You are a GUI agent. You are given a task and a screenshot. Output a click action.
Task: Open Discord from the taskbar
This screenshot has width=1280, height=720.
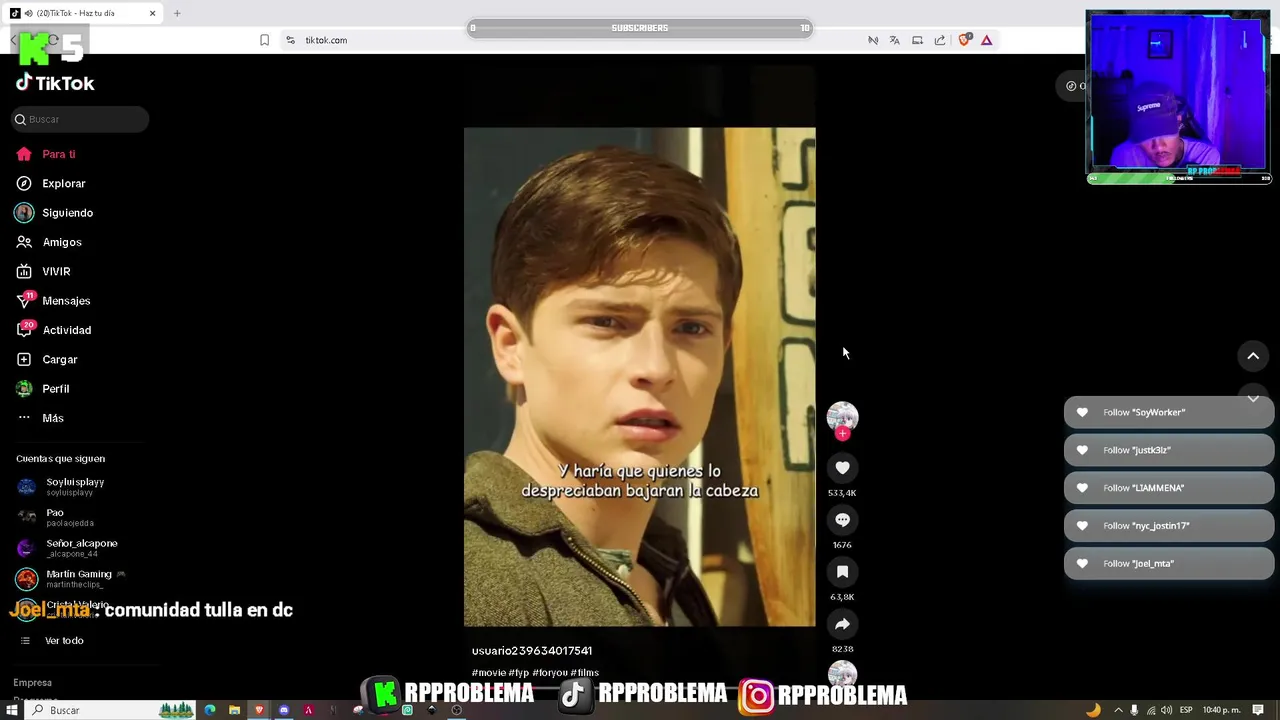point(284,710)
